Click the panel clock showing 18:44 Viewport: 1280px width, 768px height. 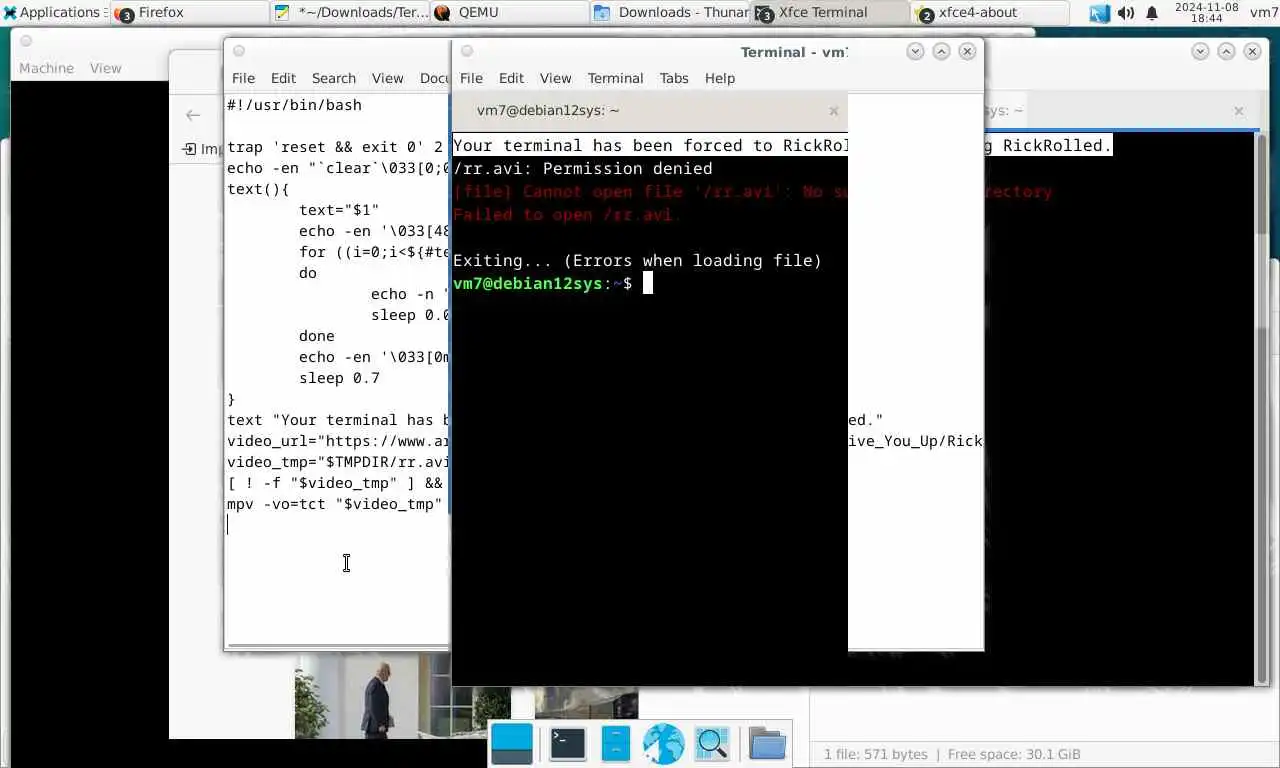[x=1206, y=12]
